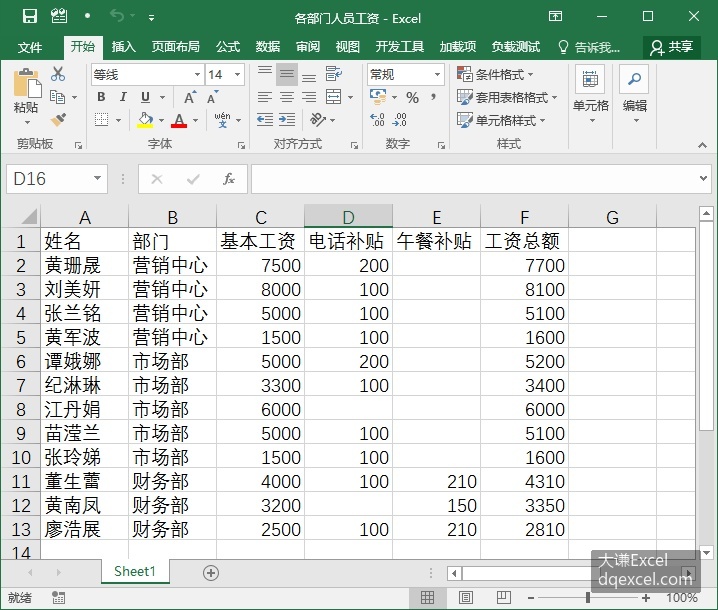This screenshot has height=610, width=718.
Task: Toggle Bold formatting
Action: pos(101,97)
